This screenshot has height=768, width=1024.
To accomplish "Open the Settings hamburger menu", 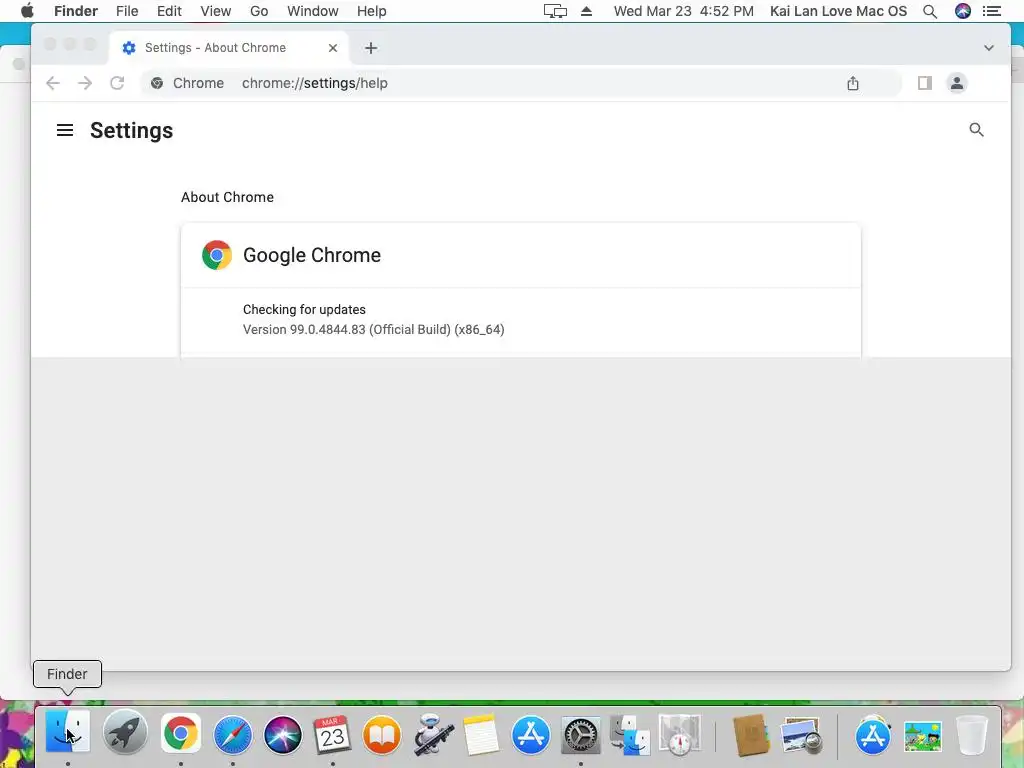I will pyautogui.click(x=65, y=130).
